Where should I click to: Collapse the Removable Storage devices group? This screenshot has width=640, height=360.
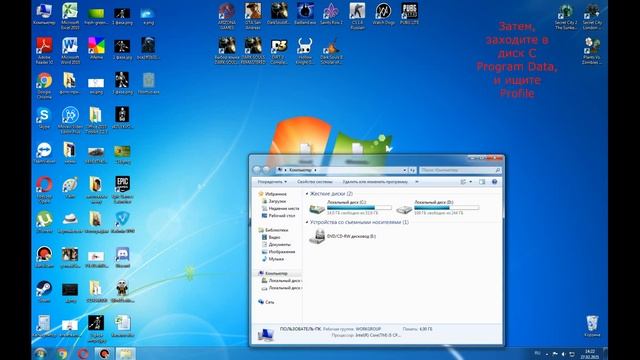(307, 222)
